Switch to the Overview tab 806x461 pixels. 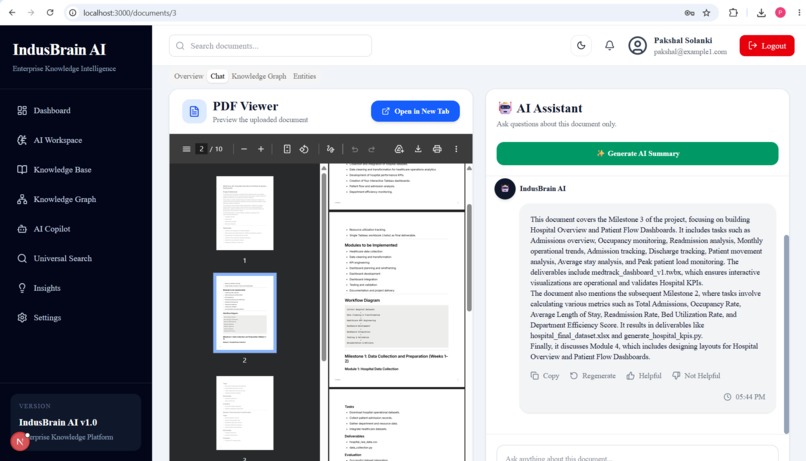pyautogui.click(x=189, y=76)
